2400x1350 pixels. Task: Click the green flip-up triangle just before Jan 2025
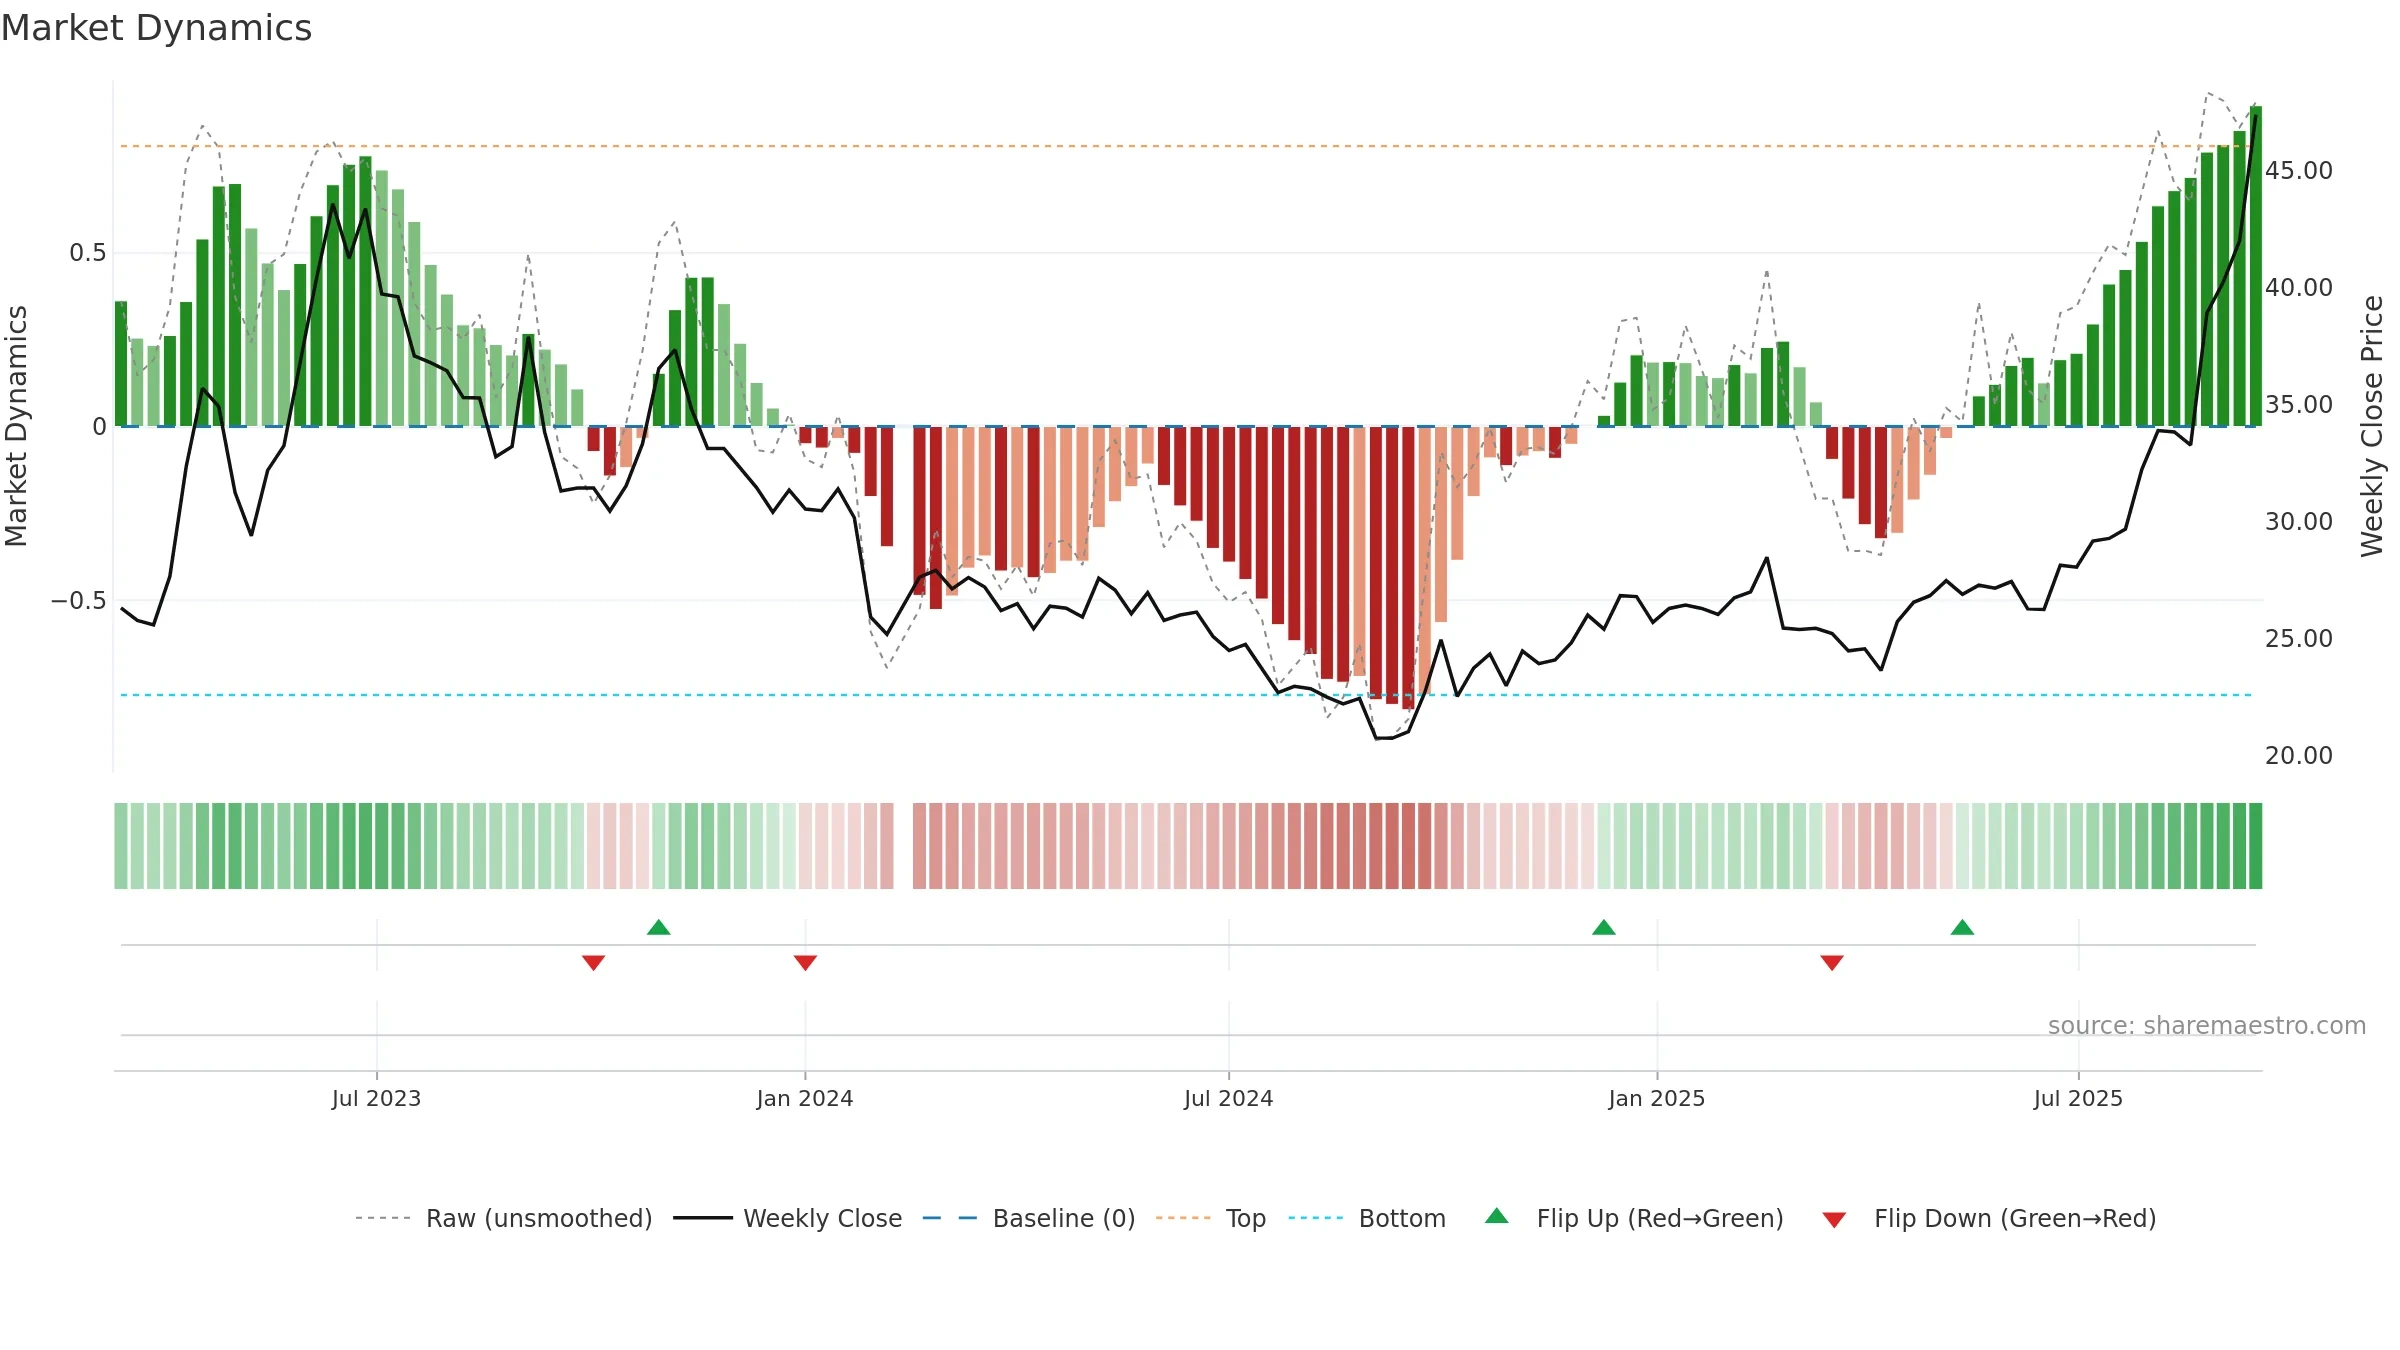pos(1604,927)
